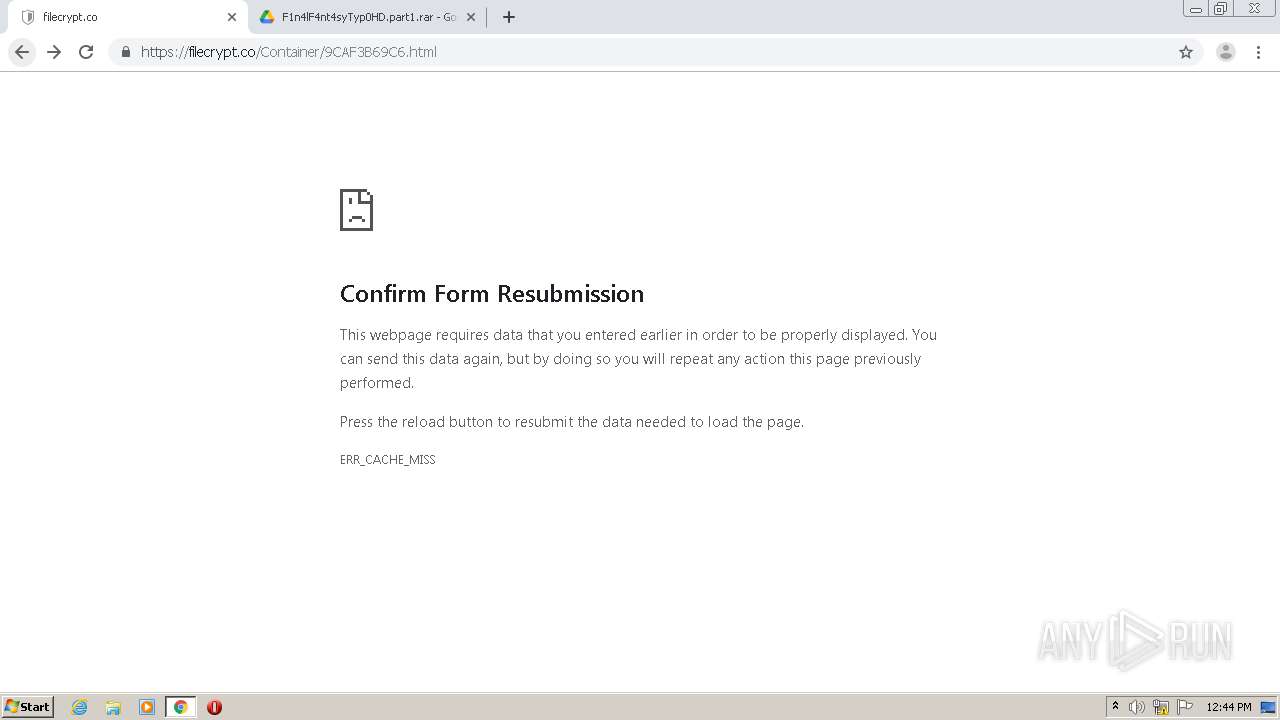The image size is (1280, 720).
Task: Open the volume control in the system tray
Action: (x=1137, y=707)
